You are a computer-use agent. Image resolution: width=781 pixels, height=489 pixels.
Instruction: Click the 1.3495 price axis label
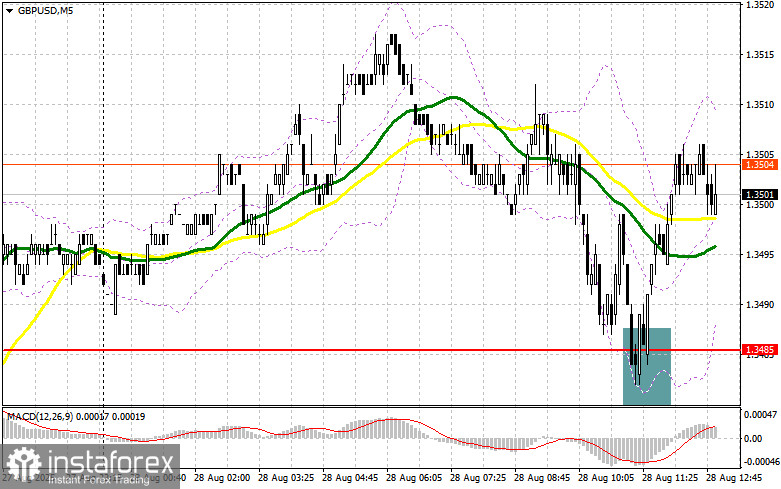click(x=760, y=254)
